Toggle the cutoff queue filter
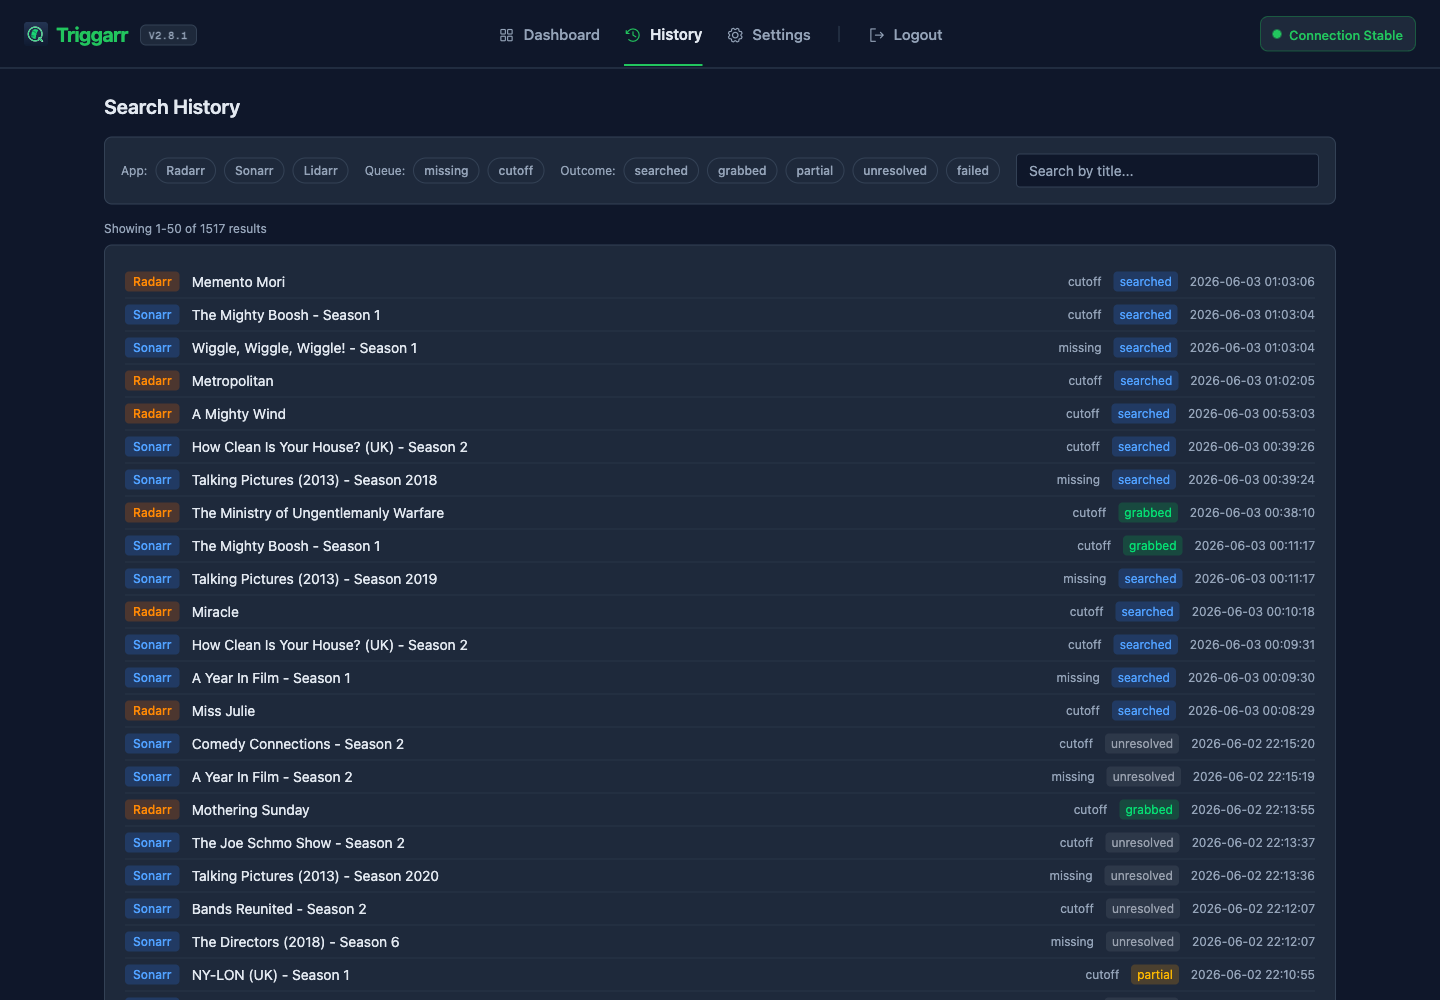The image size is (1440, 1000). pos(516,171)
